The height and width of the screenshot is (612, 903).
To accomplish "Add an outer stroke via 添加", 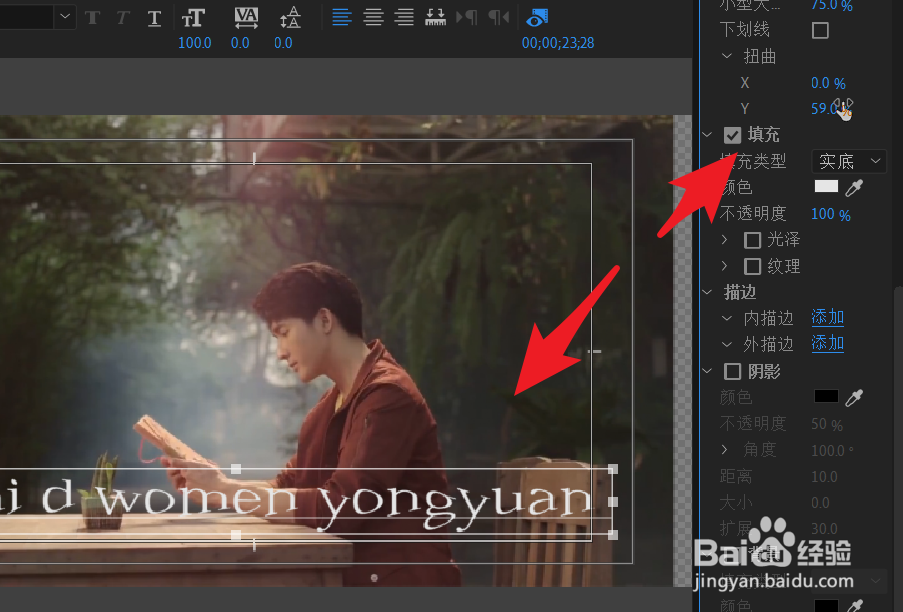I will (x=828, y=344).
